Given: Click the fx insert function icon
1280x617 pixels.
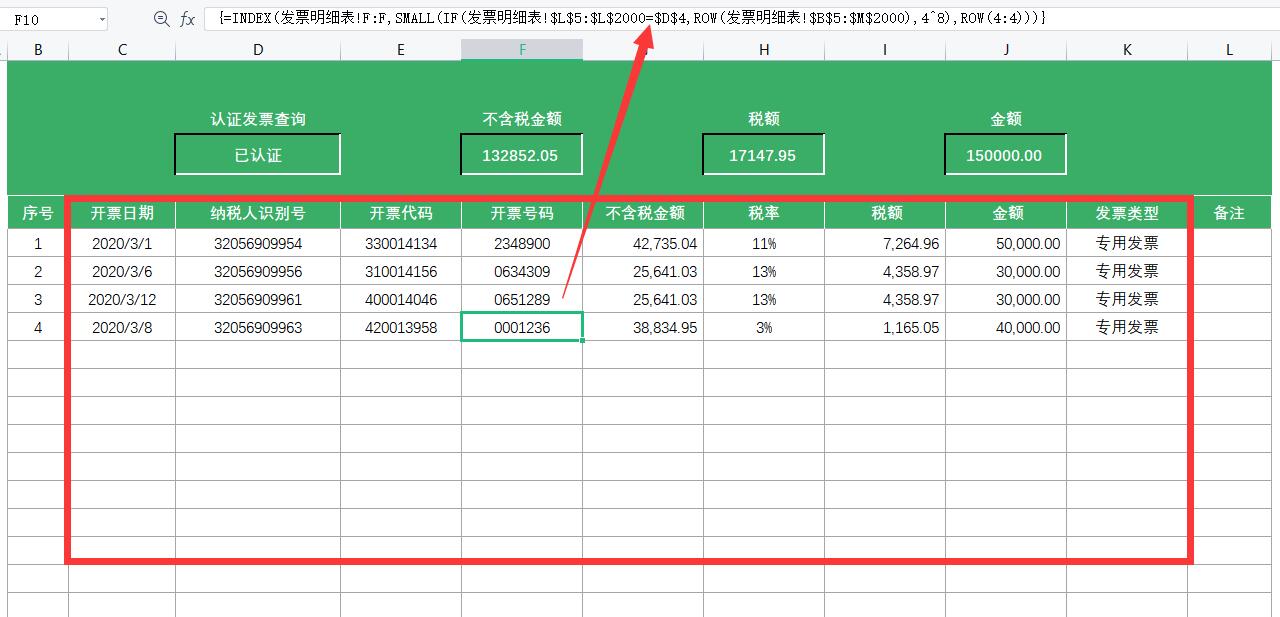Looking at the screenshot, I should tap(192, 17).
